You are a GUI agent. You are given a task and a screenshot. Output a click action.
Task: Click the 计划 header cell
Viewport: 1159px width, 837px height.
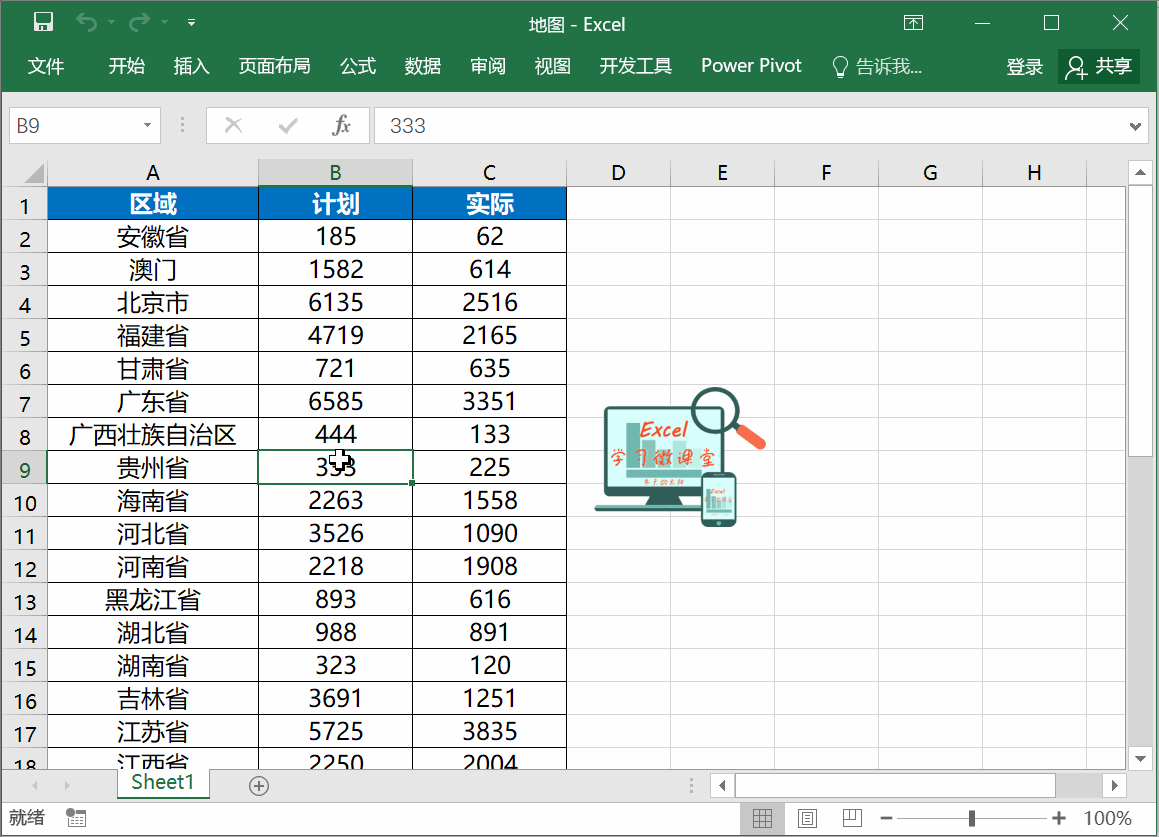tap(336, 203)
